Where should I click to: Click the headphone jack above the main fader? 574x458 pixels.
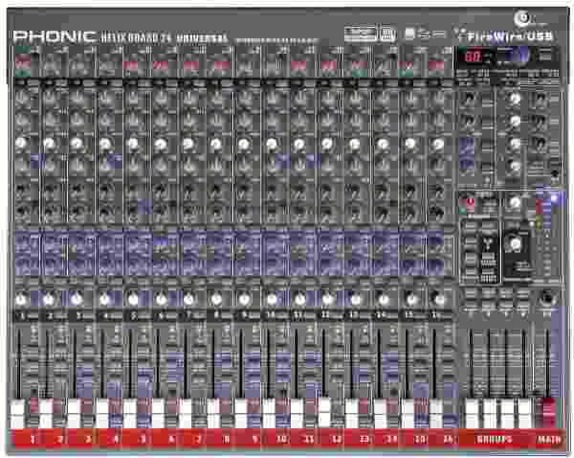tap(547, 298)
